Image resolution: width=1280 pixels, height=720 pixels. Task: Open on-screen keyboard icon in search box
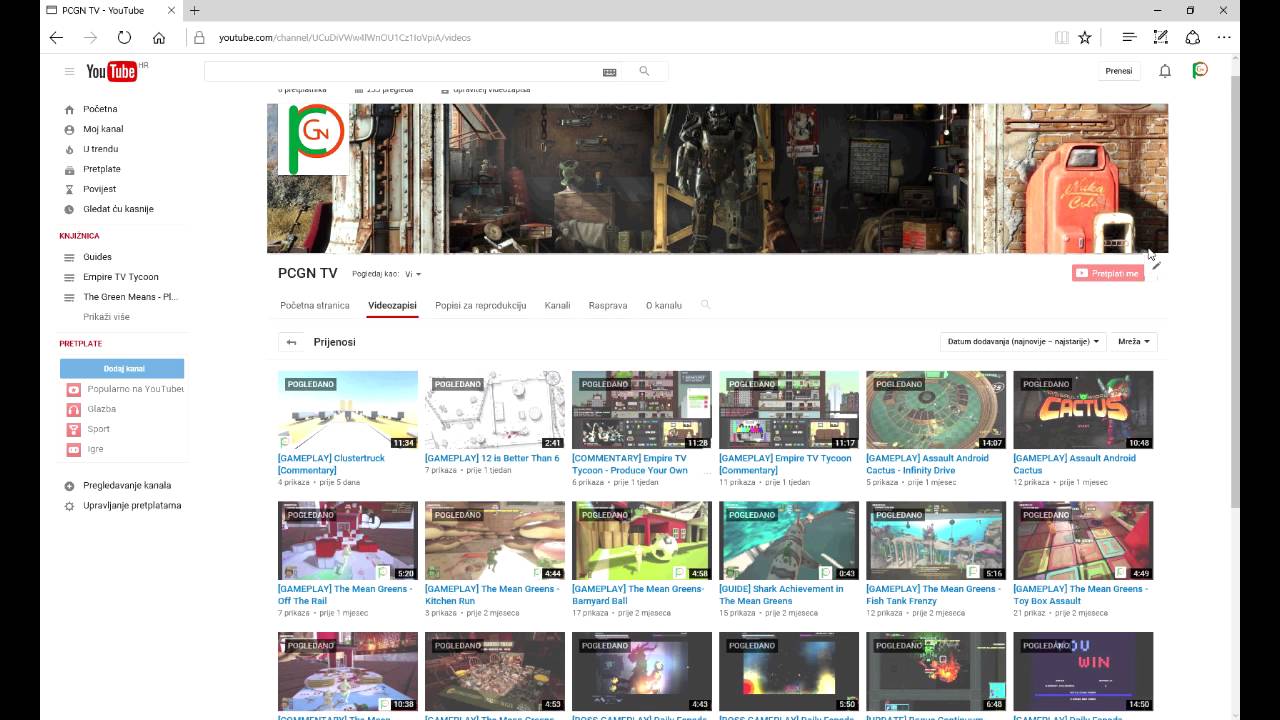tap(609, 72)
